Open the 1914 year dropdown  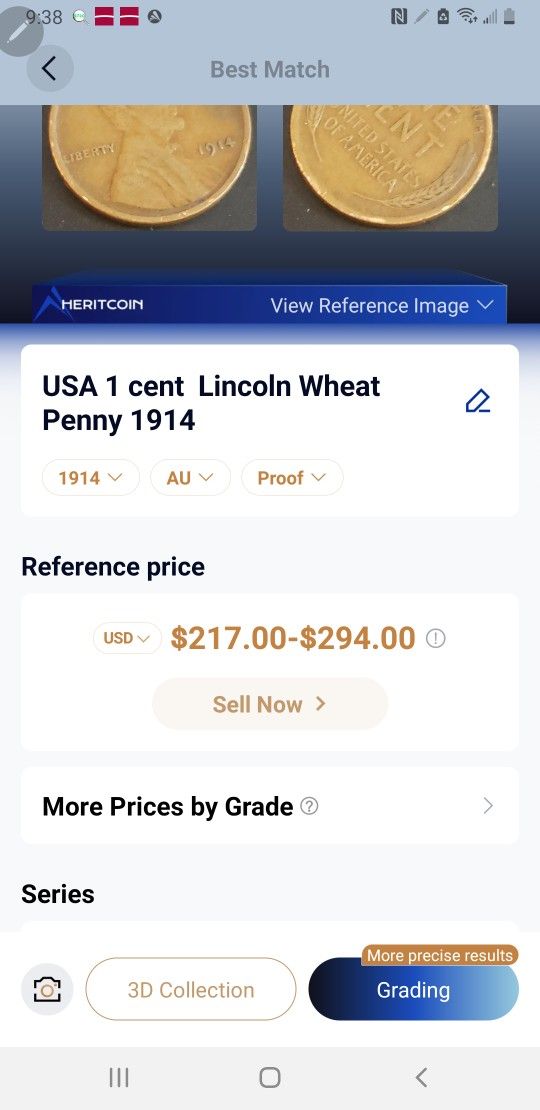[91, 478]
